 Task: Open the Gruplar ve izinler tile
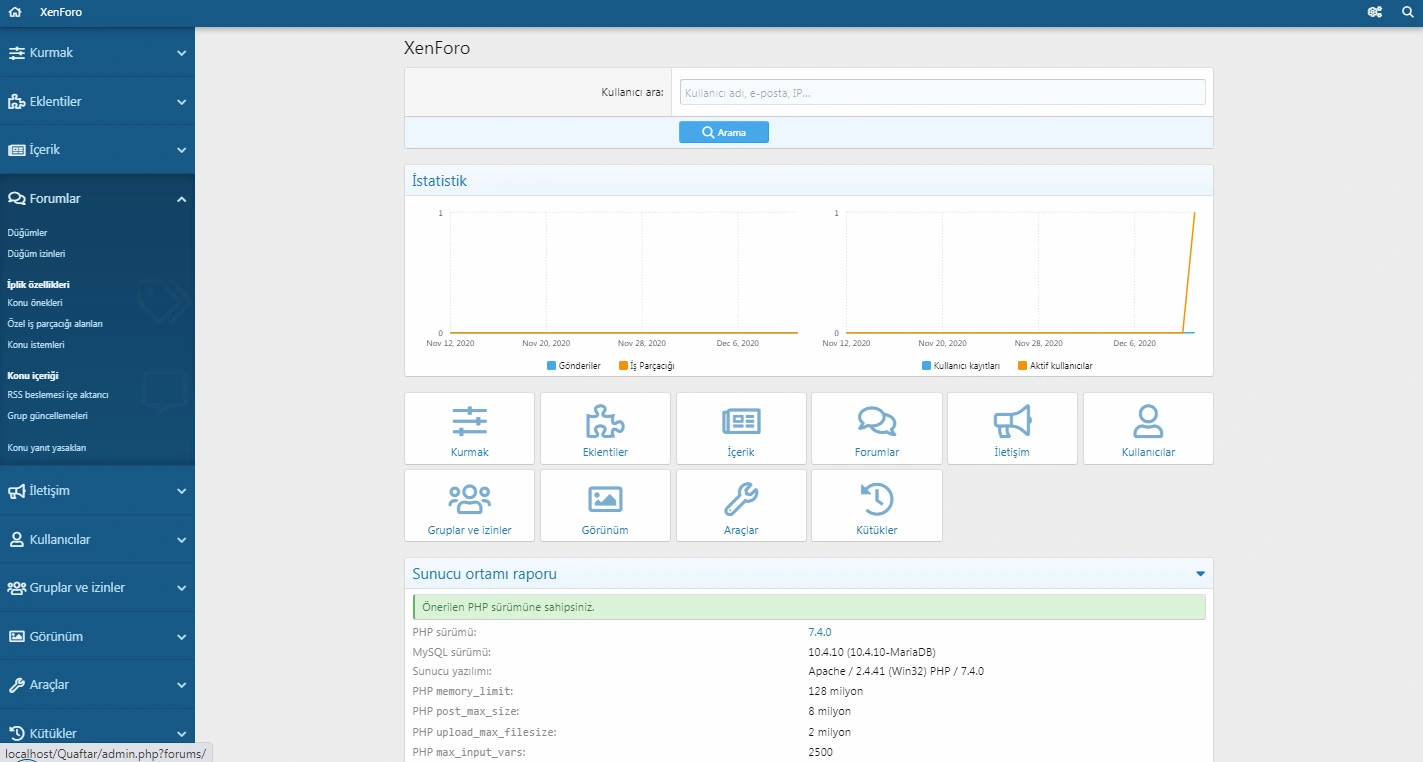click(x=470, y=506)
